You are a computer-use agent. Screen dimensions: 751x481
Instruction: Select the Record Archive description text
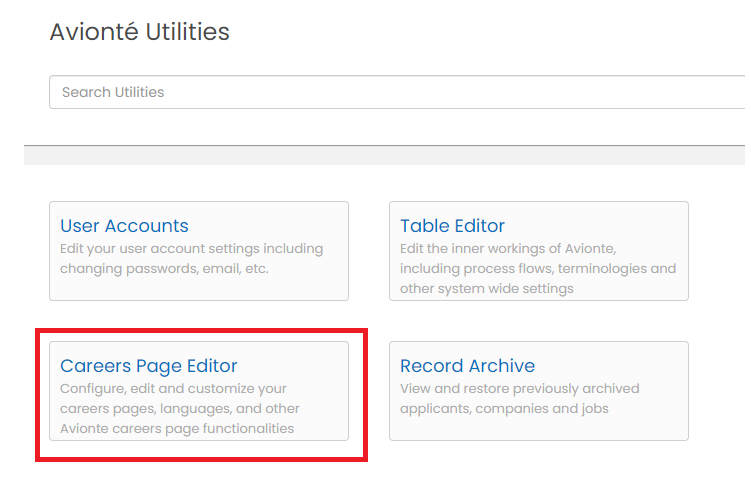[x=520, y=399]
